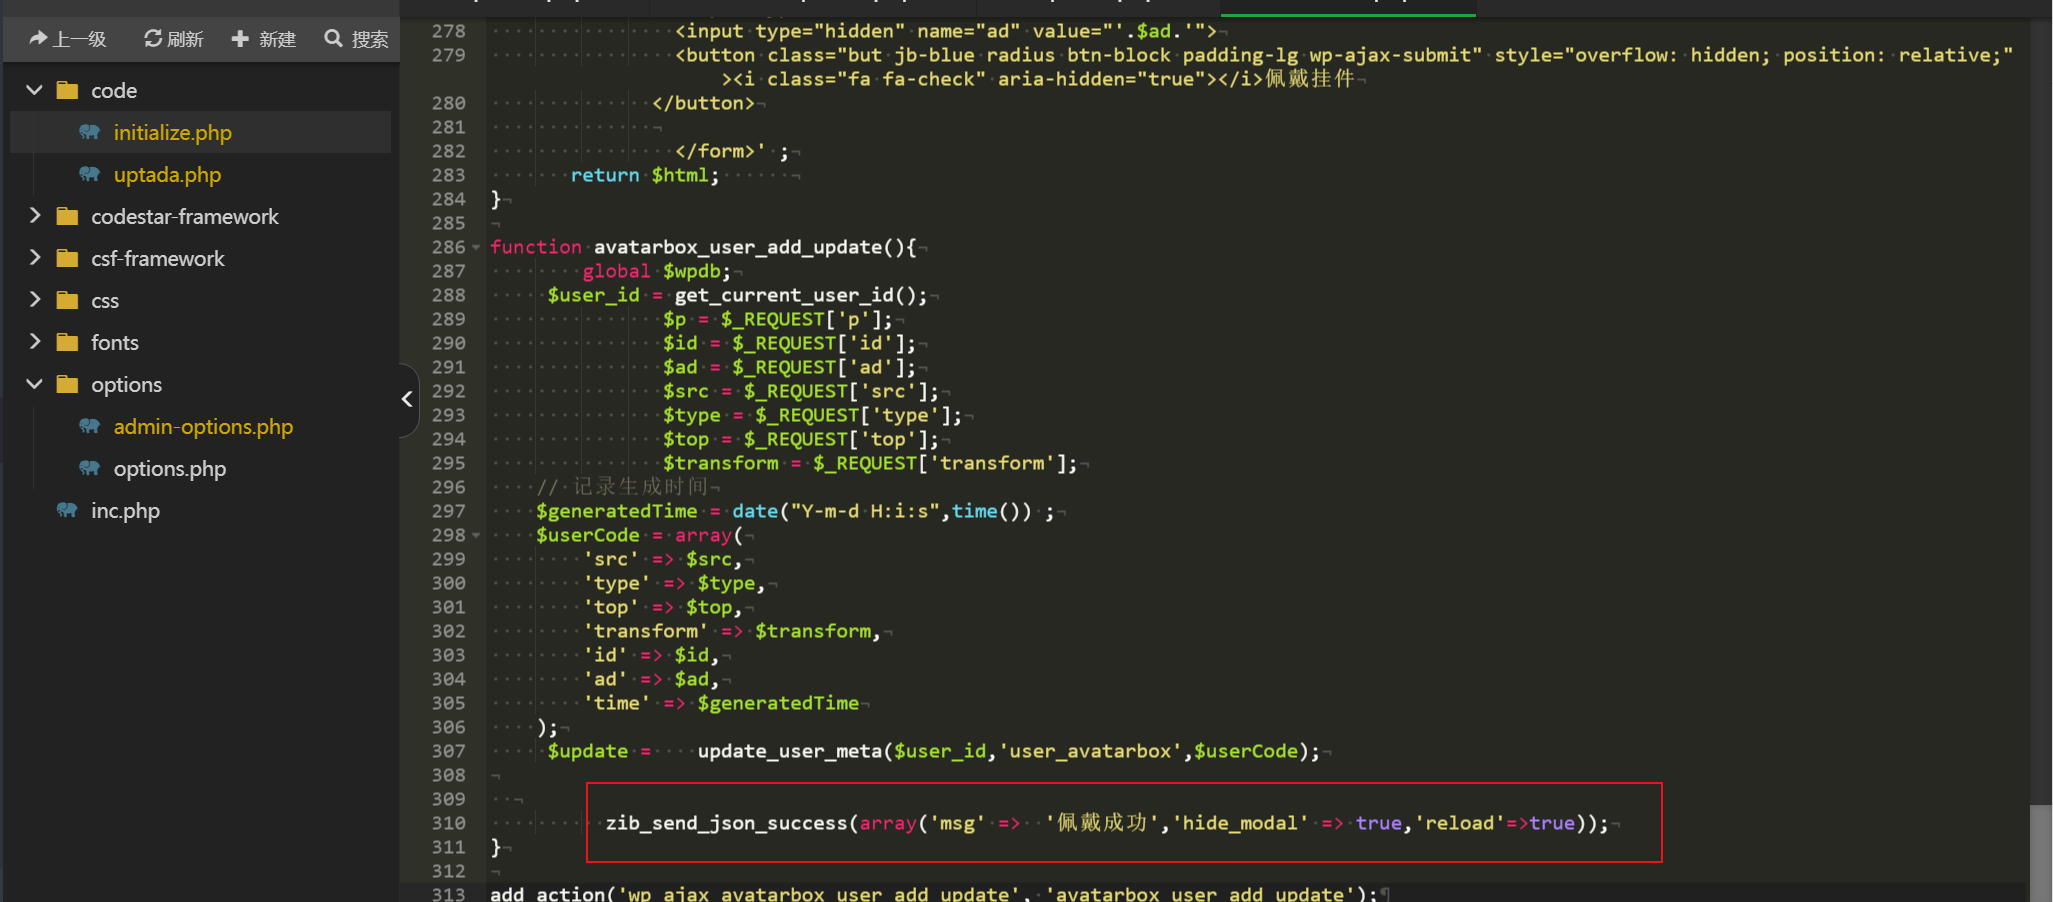Expand the css folder arrow
This screenshot has width=2053, height=902.
(35, 300)
